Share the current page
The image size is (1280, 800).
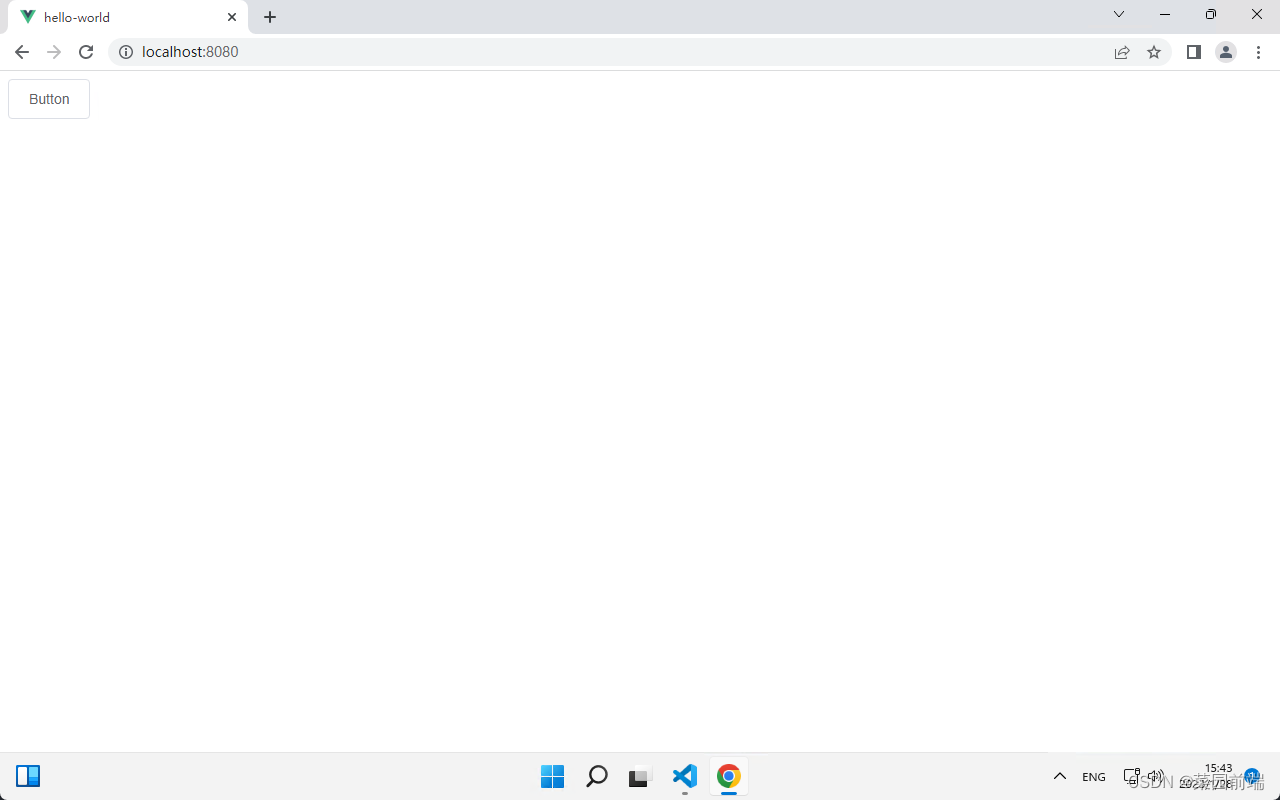[x=1122, y=52]
